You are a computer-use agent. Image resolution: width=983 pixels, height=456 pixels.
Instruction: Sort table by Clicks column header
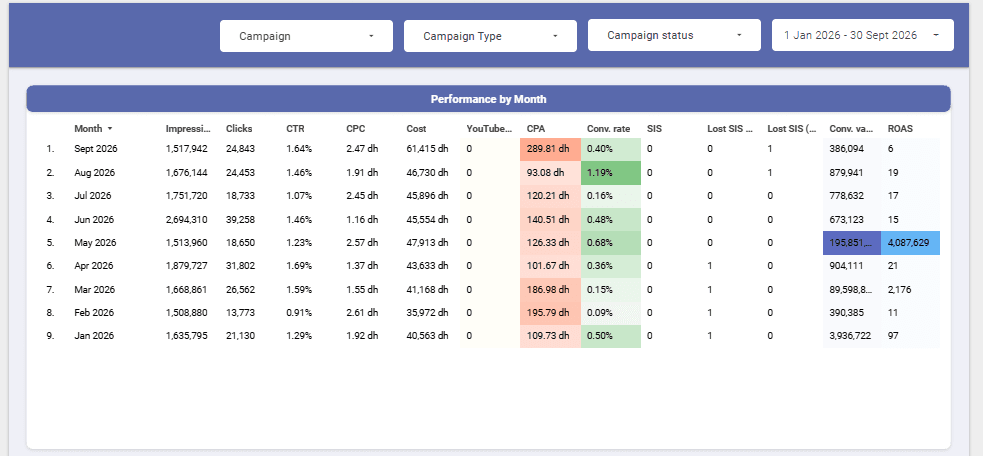pos(239,129)
